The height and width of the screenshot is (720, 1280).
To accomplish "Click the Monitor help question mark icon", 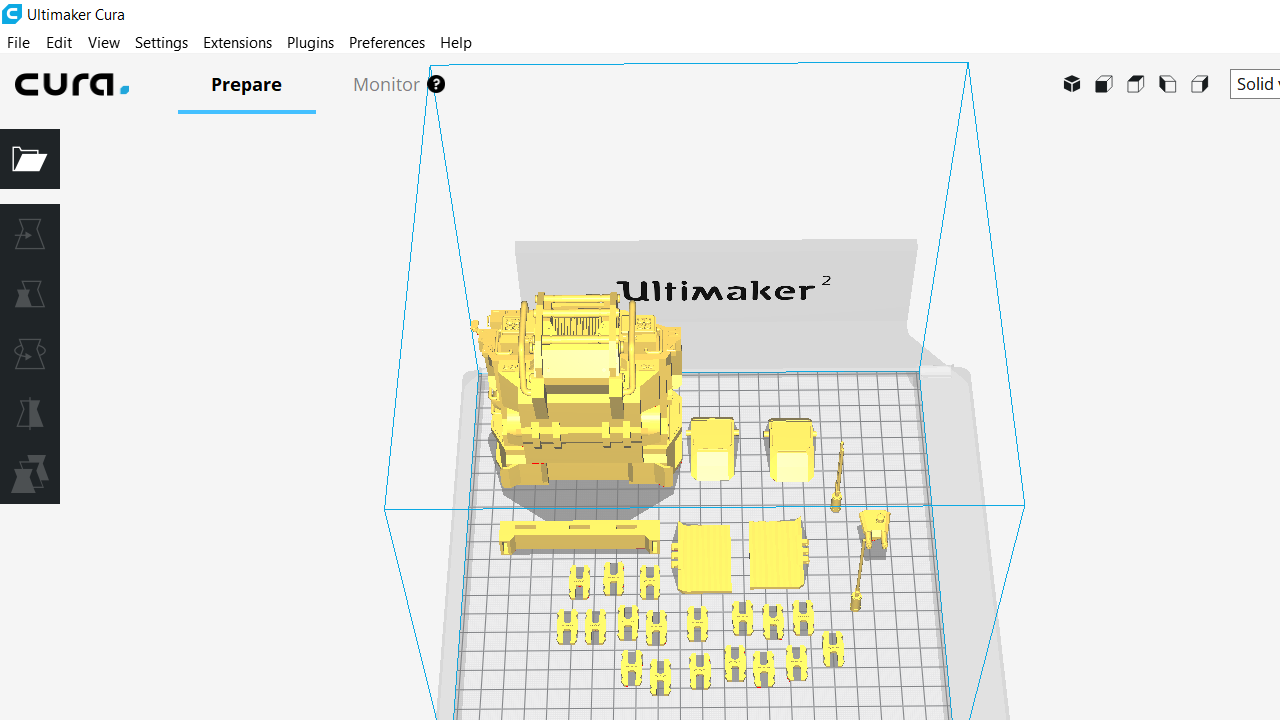I will [436, 84].
